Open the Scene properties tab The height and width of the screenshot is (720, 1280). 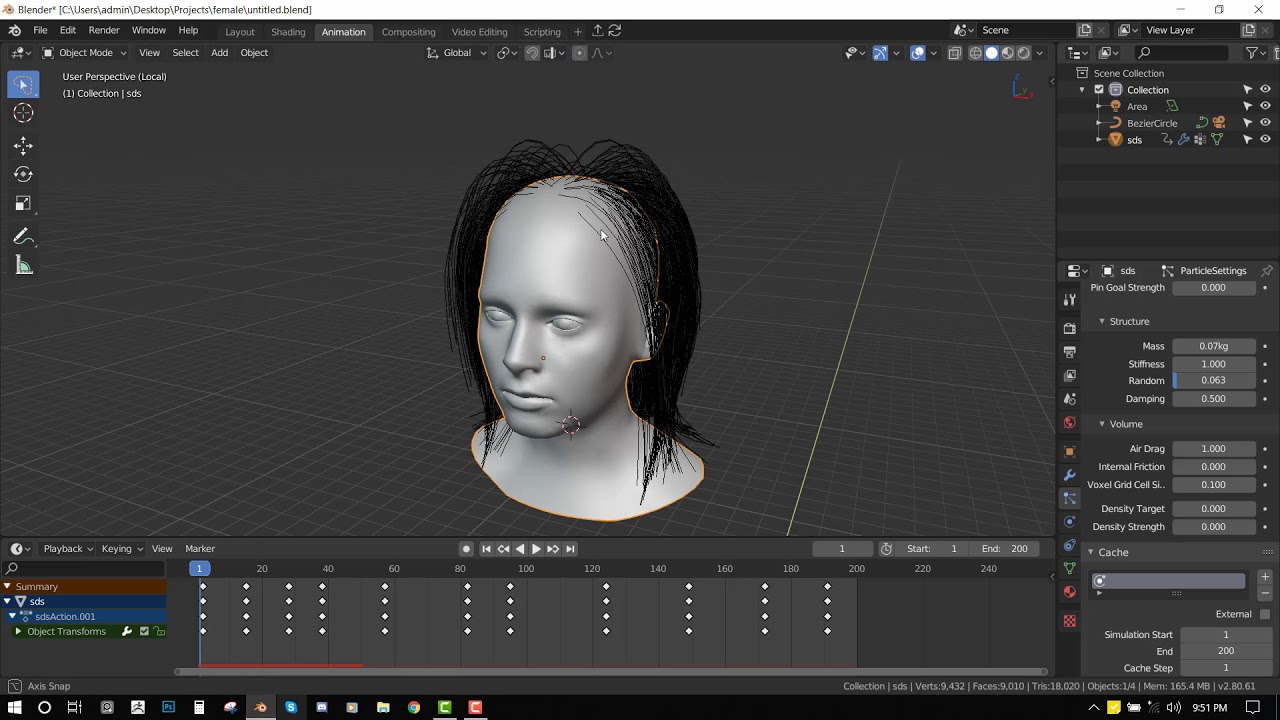[1070, 399]
